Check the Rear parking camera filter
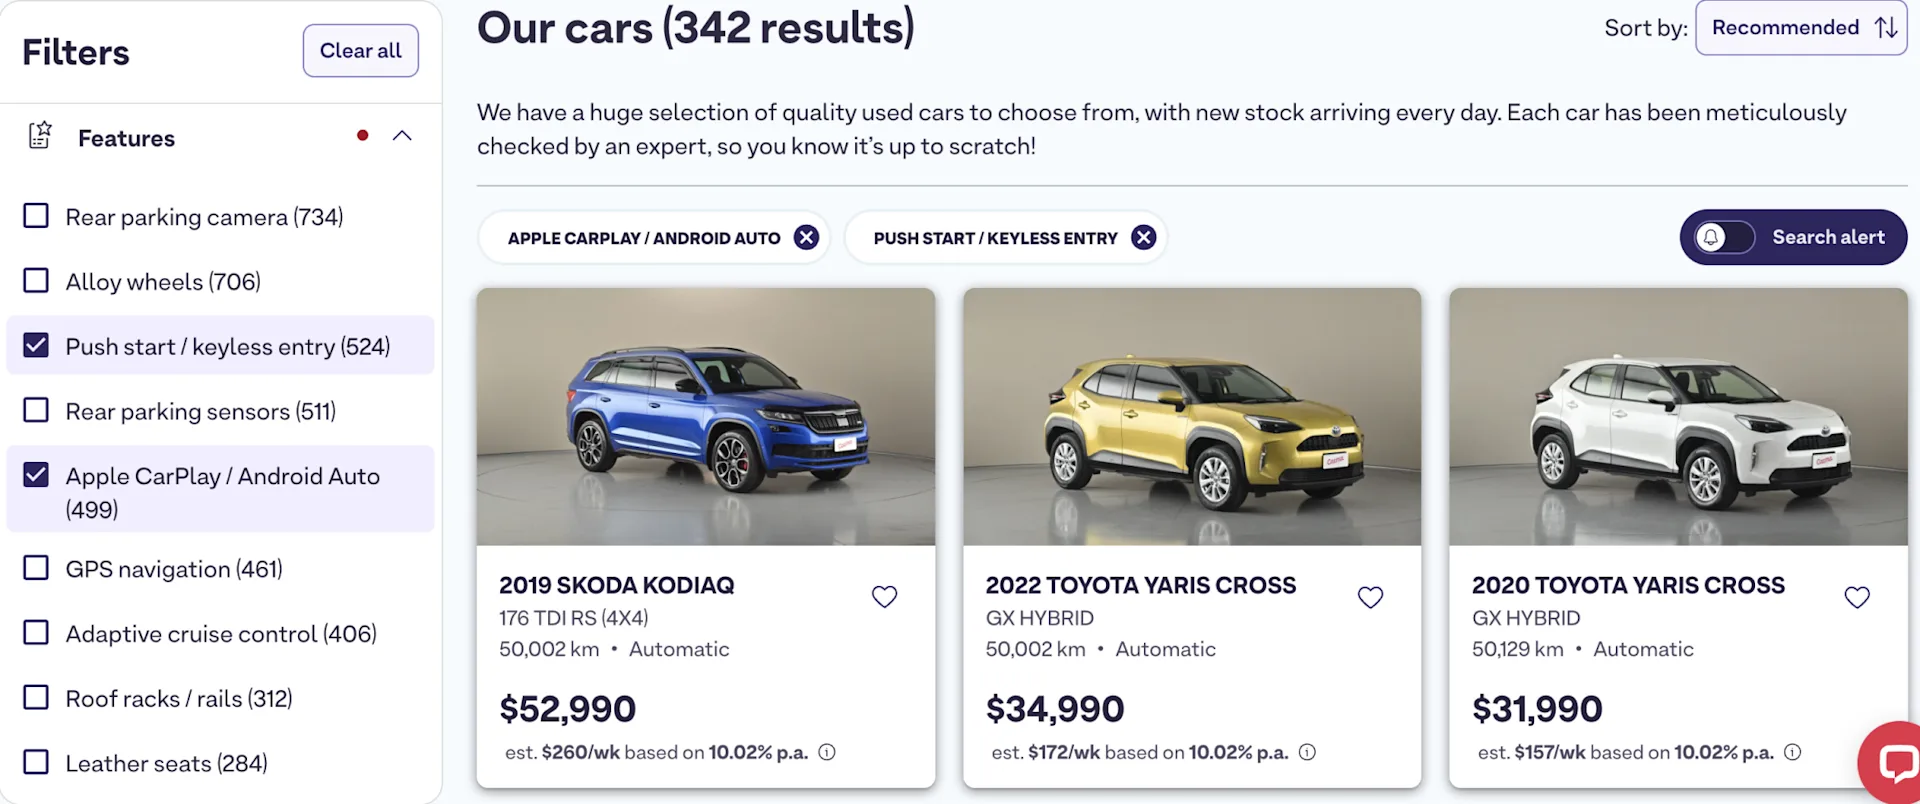The width and height of the screenshot is (1920, 804). tap(36, 216)
